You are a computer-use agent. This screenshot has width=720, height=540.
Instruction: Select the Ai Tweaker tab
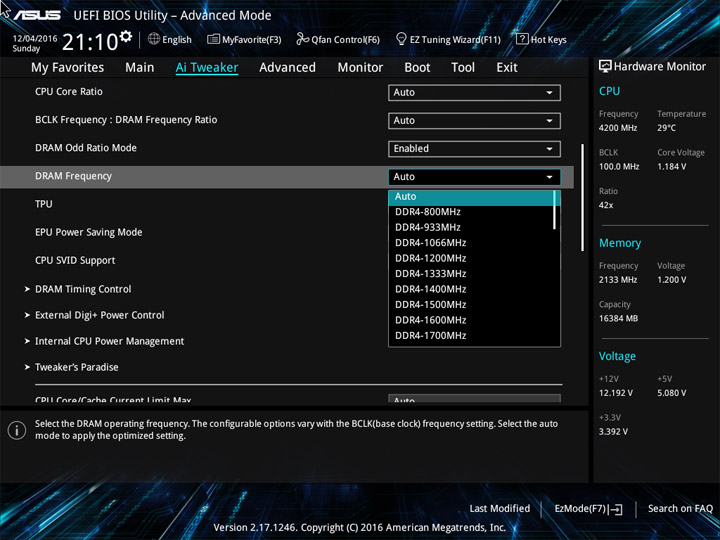click(x=207, y=68)
